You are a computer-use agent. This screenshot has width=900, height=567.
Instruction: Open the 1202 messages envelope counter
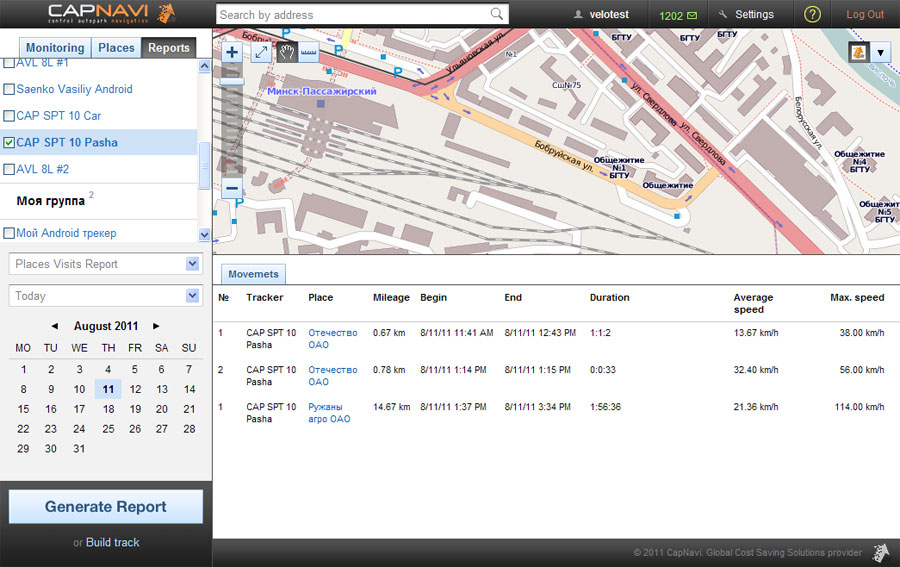[x=678, y=15]
